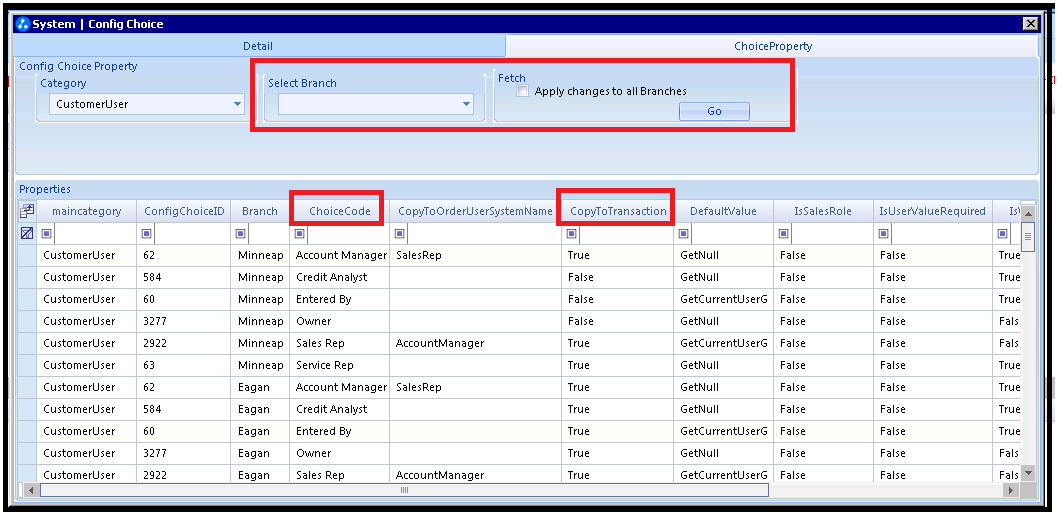Click the clear-filter icon in filter row
Viewport: 1057px width, 515px height.
coord(27,234)
